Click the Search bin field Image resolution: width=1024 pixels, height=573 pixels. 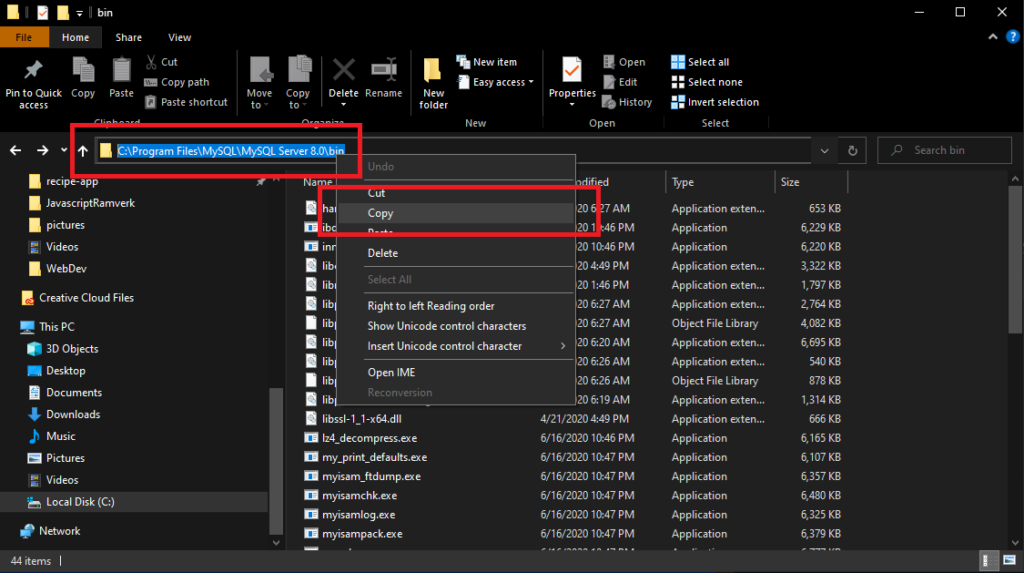pos(944,150)
